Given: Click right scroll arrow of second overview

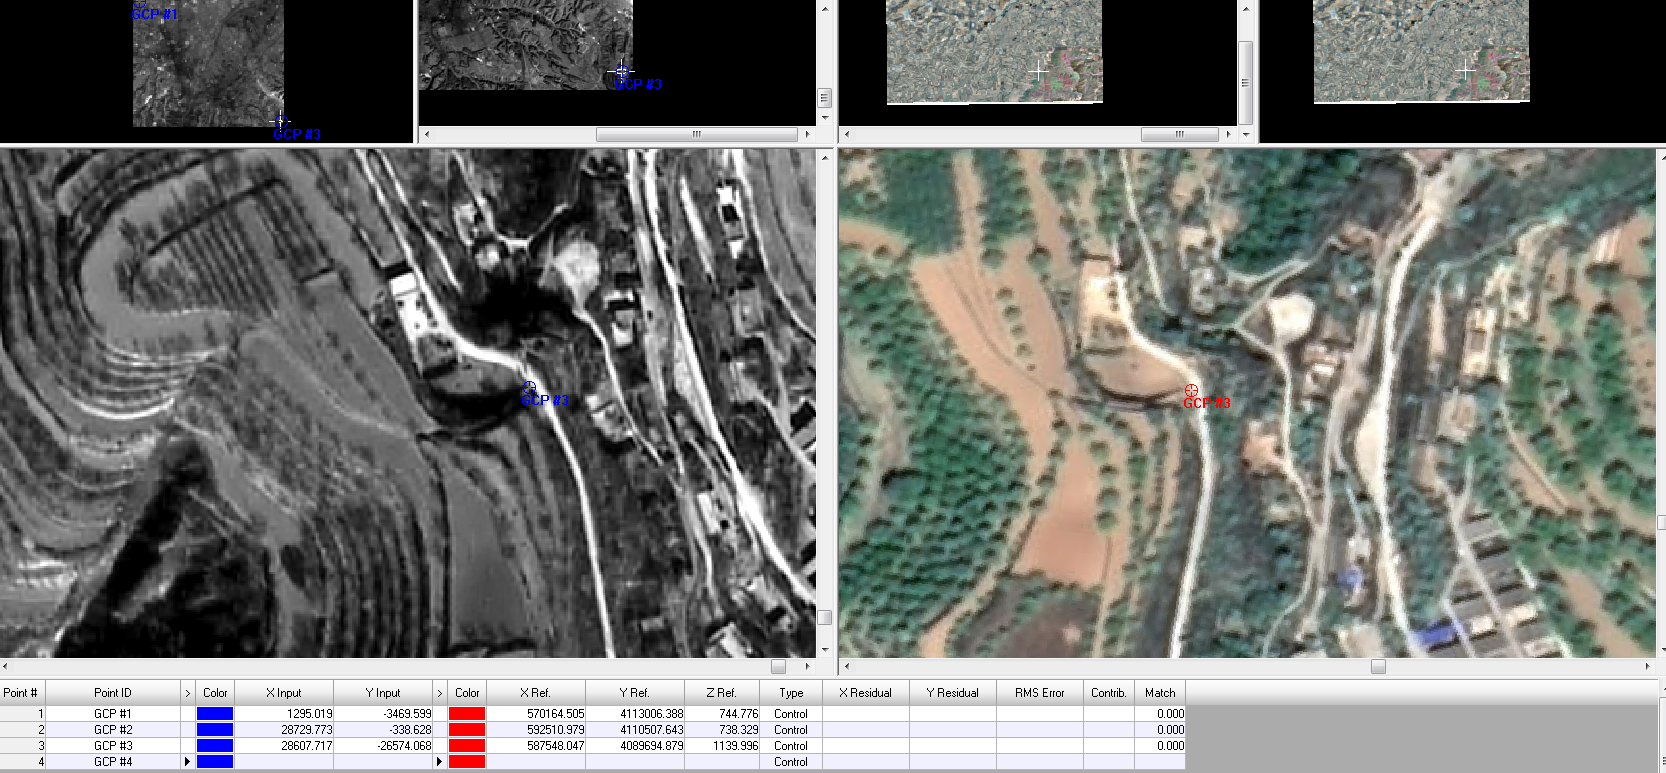Looking at the screenshot, I should (x=807, y=134).
